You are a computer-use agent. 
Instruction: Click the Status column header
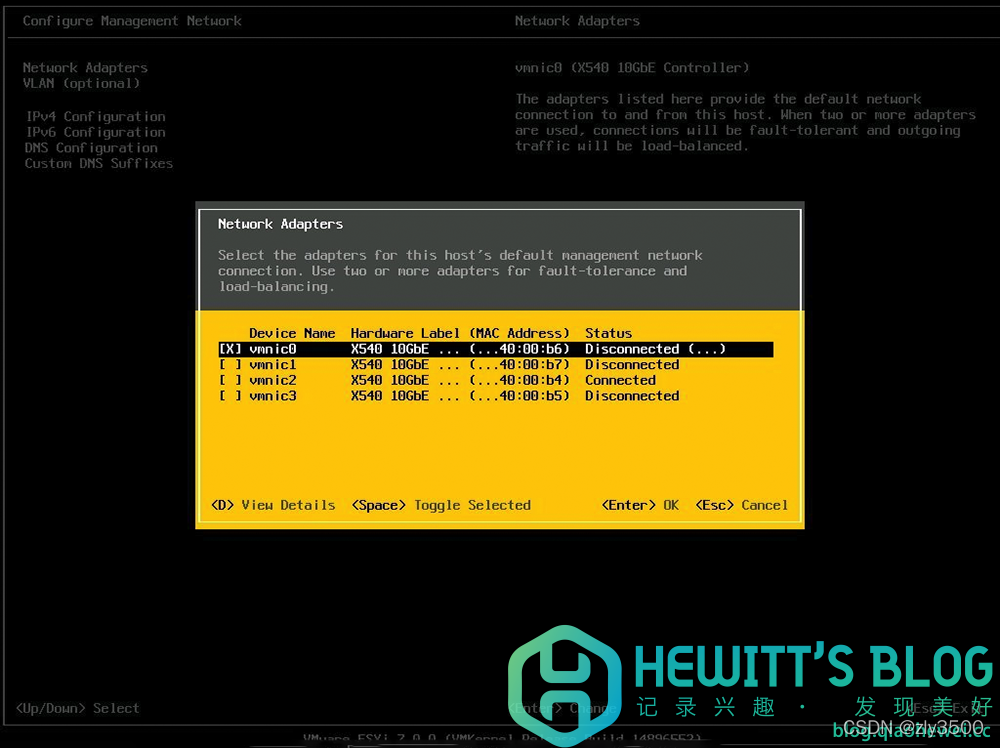[608, 334]
